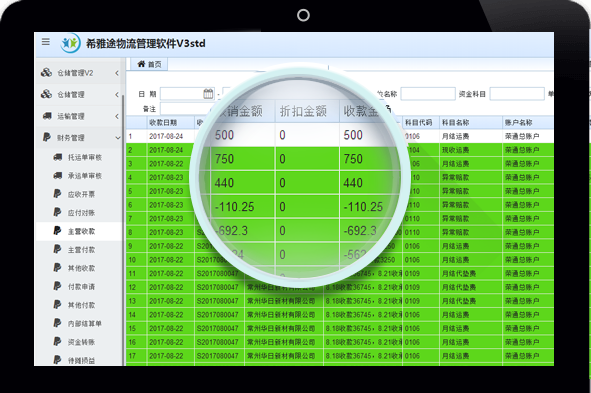This screenshot has width=591, height=393.
Task: Click the icon beside 其他付款
Action: point(57,304)
